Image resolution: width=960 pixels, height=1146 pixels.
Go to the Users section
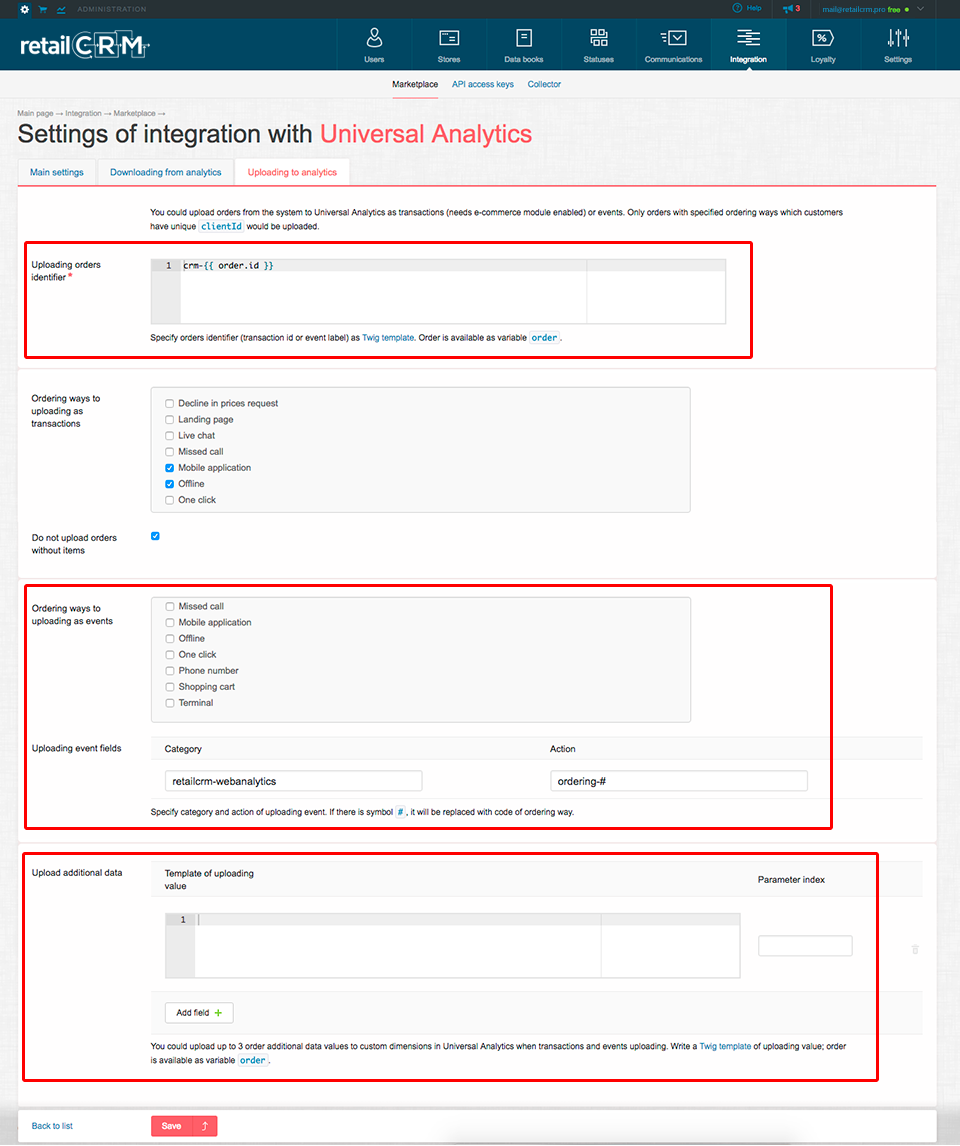click(374, 45)
